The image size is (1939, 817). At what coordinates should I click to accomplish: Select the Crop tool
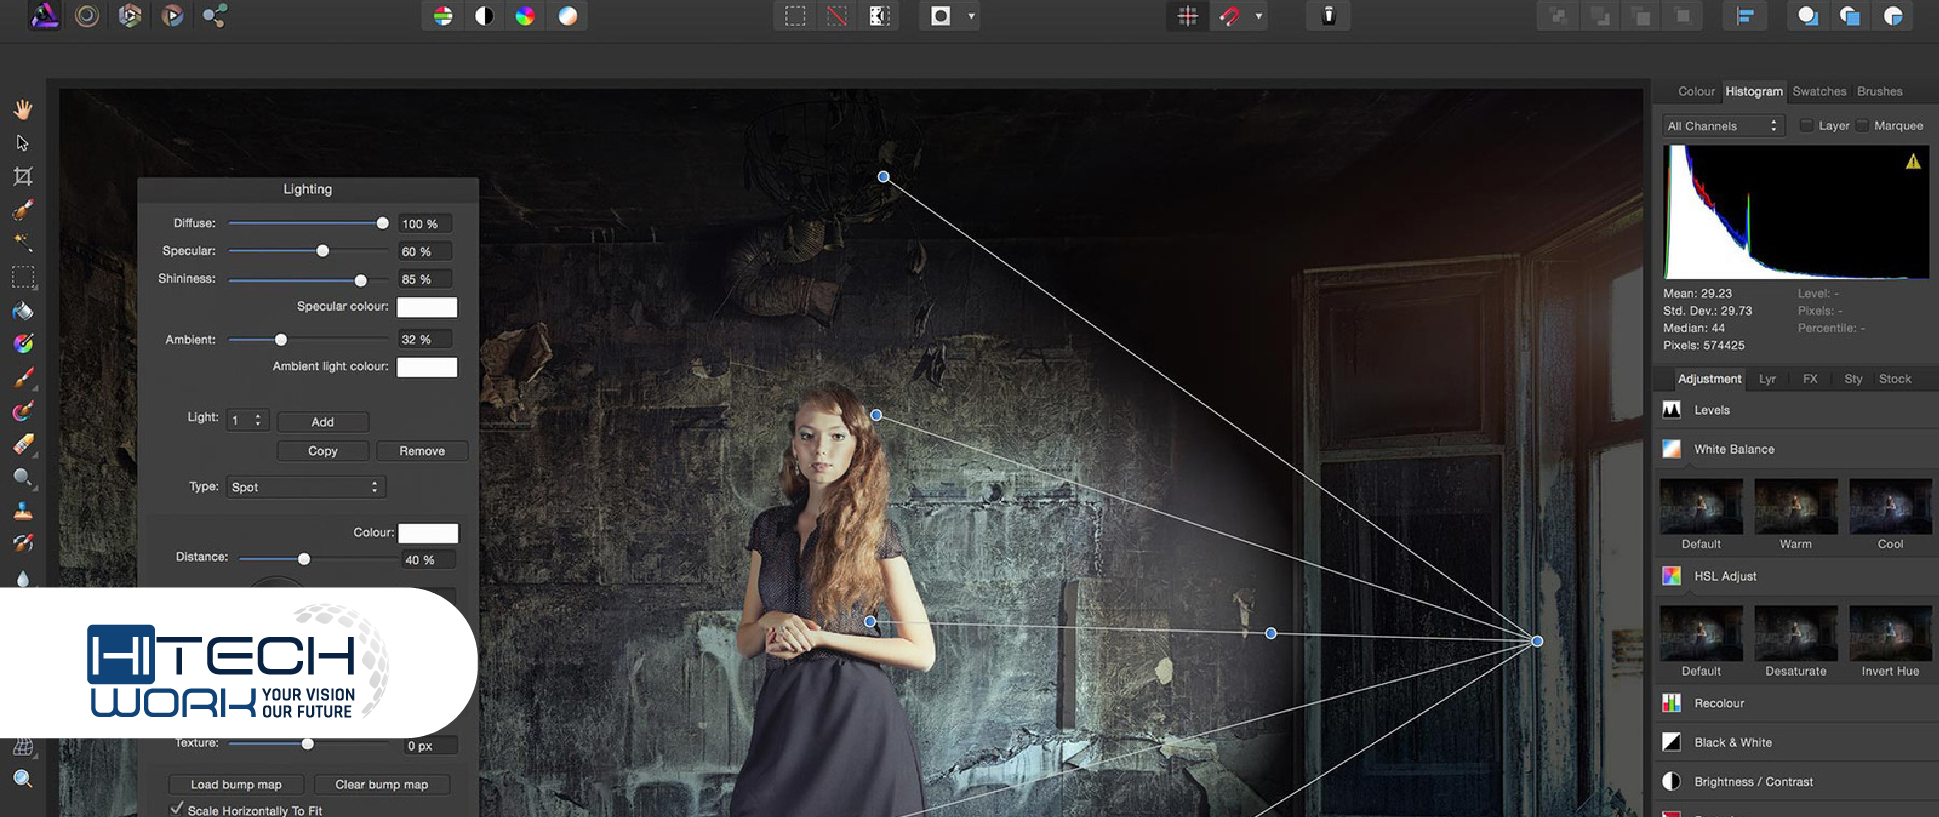click(23, 176)
